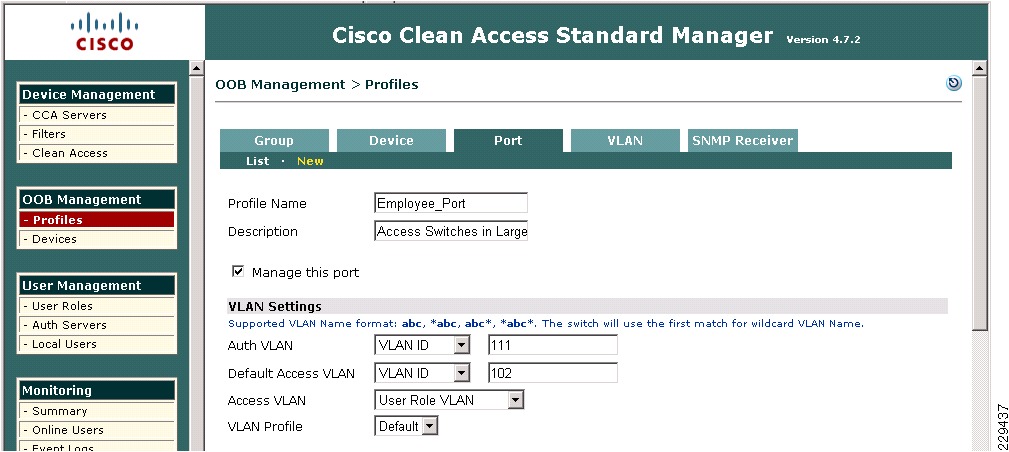Open Auth Servers in the sidebar
1009x452 pixels.
tap(97, 325)
